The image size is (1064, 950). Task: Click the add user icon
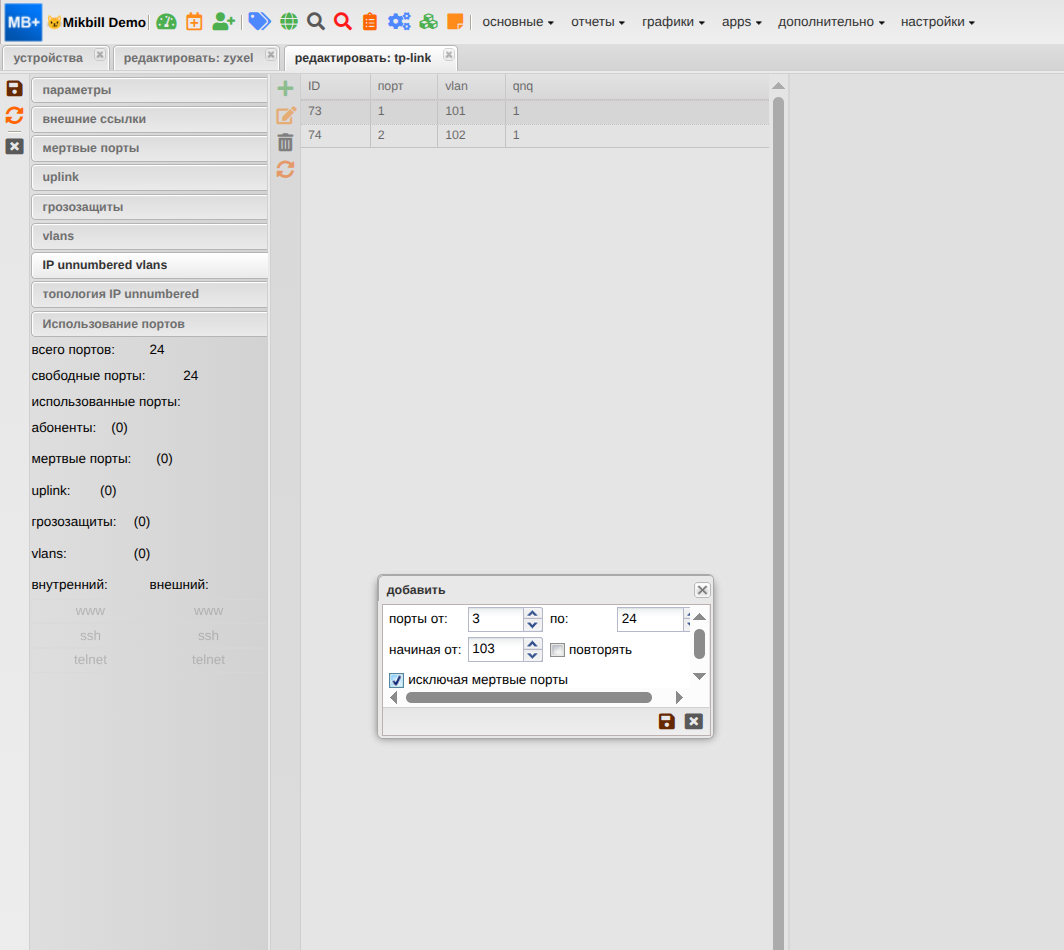point(223,22)
